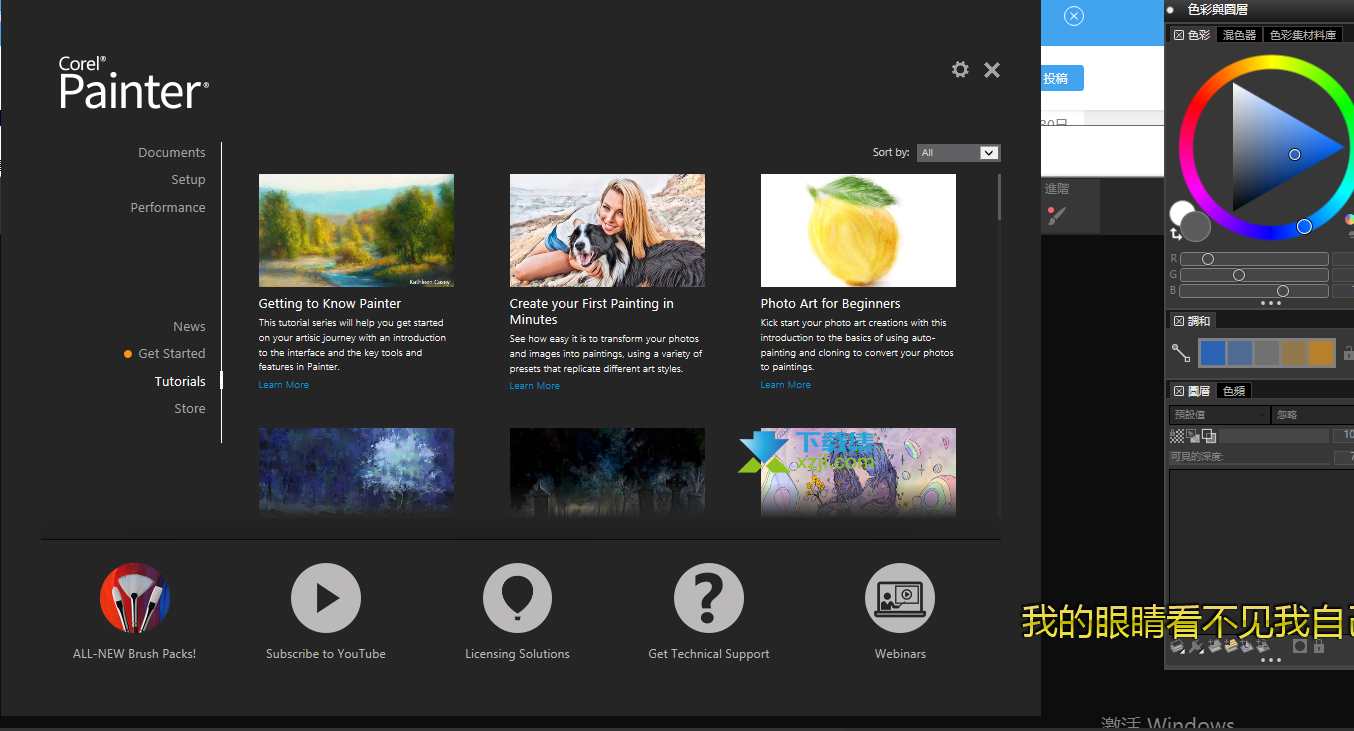
Task: Click the blue 投稿 button in browser
Action: coord(1061,78)
